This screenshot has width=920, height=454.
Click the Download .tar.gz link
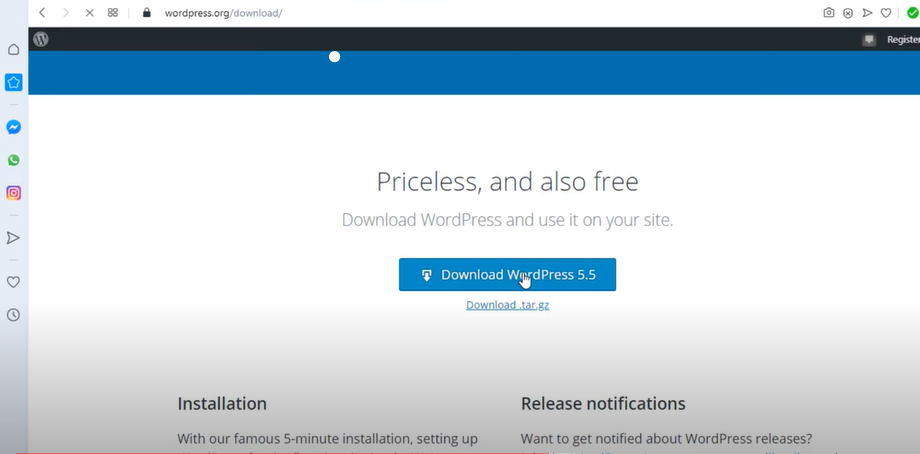[508, 305]
